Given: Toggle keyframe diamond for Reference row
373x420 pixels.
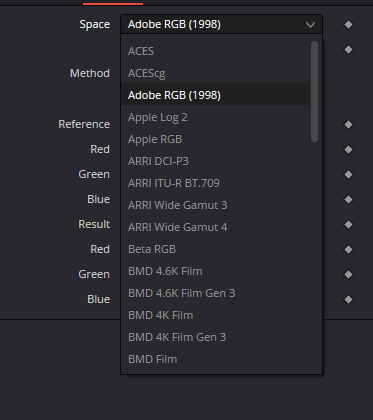Looking at the screenshot, I should [348, 124].
